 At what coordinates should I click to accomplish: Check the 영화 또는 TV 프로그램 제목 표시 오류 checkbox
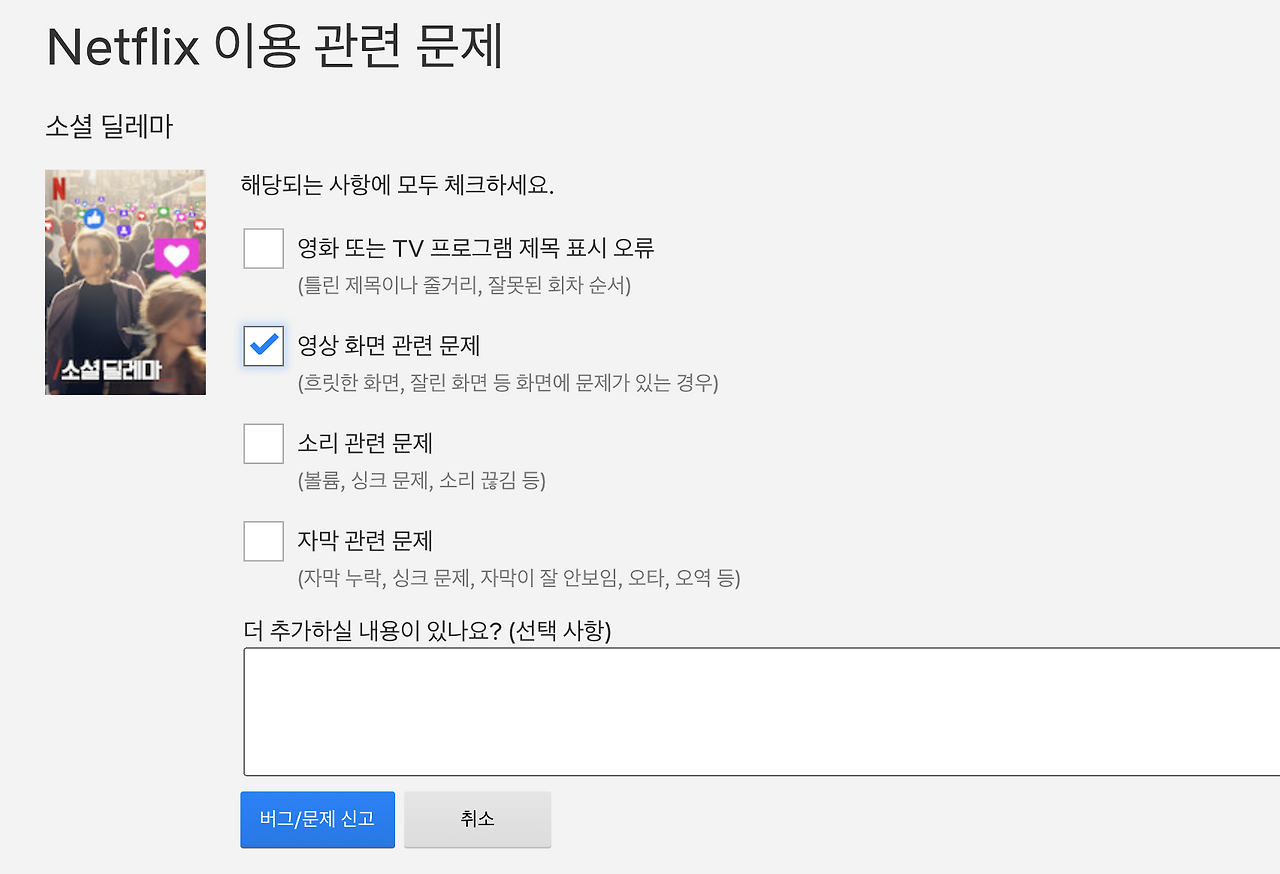point(264,248)
